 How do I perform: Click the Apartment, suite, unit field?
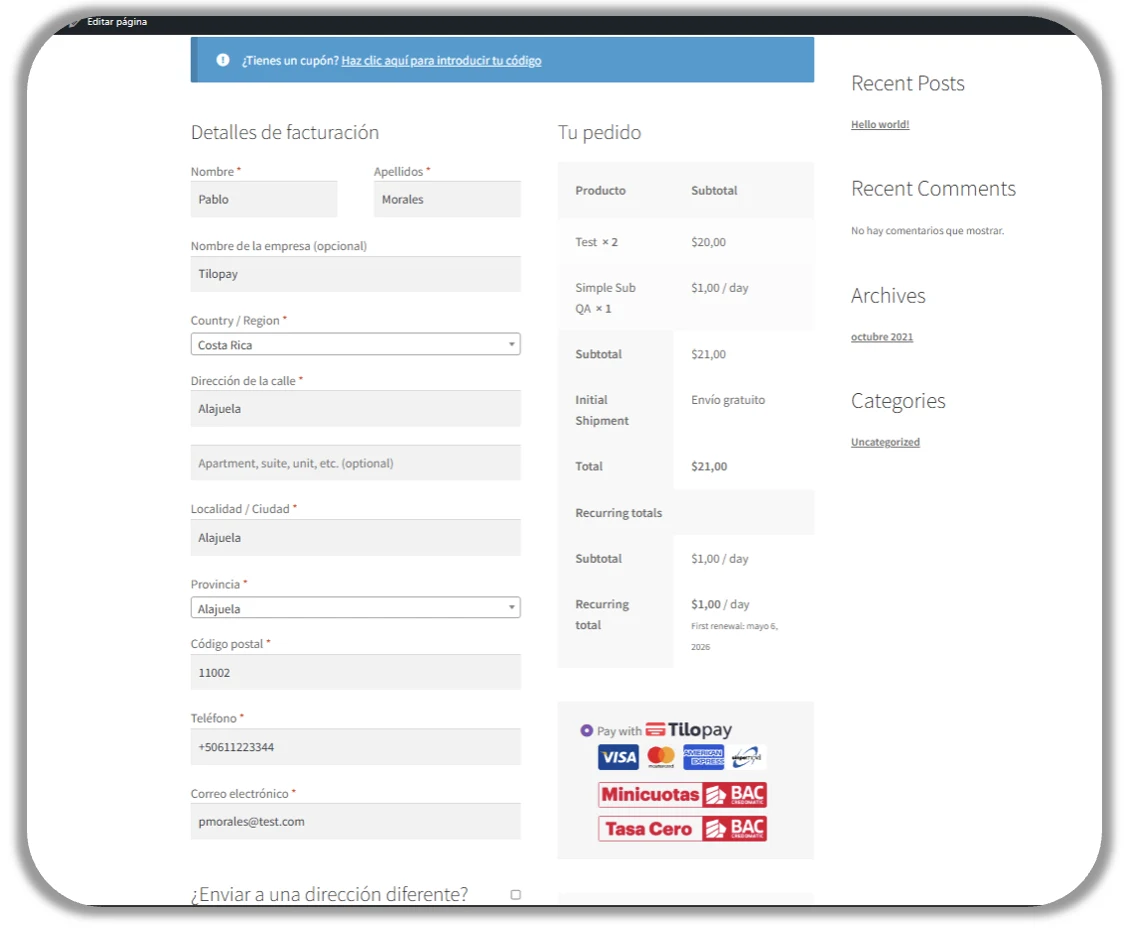pyautogui.click(x=355, y=463)
